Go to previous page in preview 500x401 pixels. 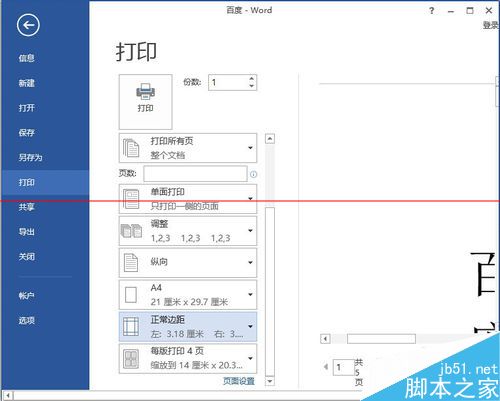(x=326, y=367)
